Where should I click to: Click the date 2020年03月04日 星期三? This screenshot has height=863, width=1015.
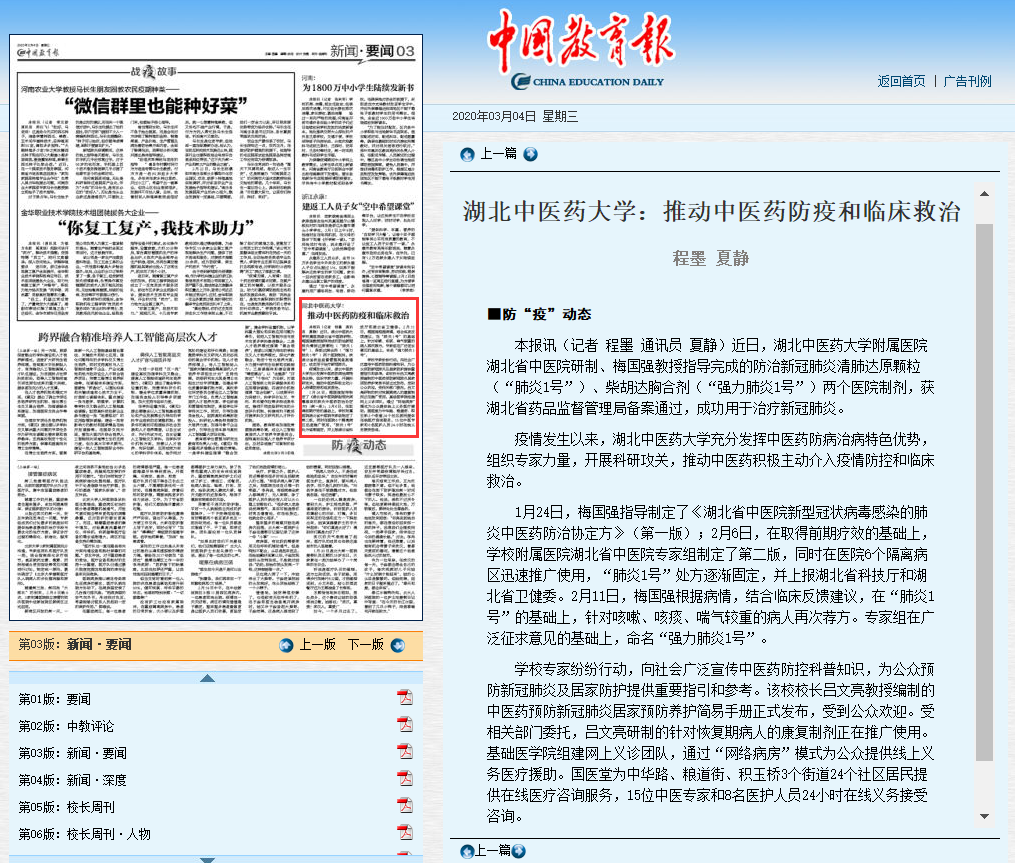tap(515, 117)
